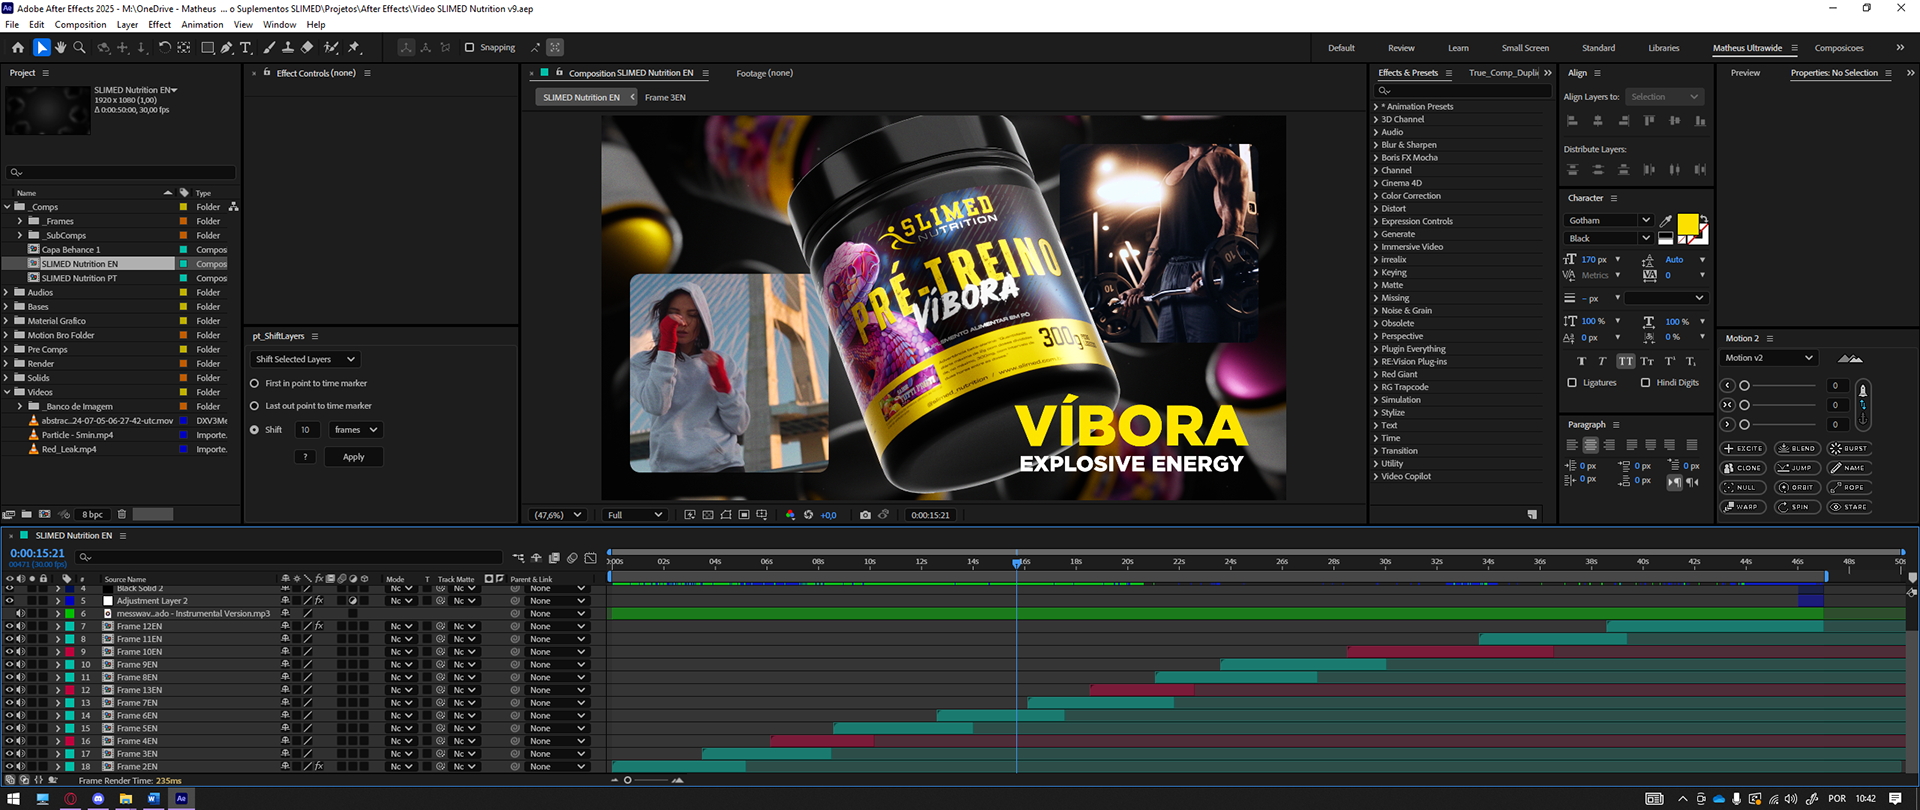Open channel and color management settings
Viewport: 1920px width, 810px height.
coord(790,515)
